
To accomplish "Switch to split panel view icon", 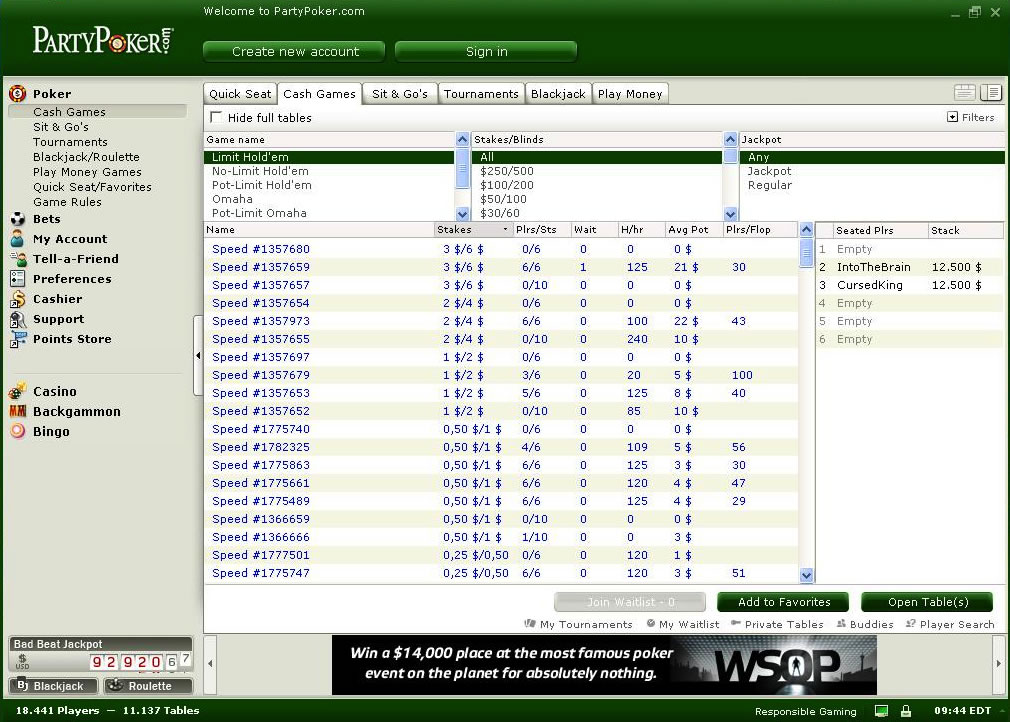I will pyautogui.click(x=991, y=93).
